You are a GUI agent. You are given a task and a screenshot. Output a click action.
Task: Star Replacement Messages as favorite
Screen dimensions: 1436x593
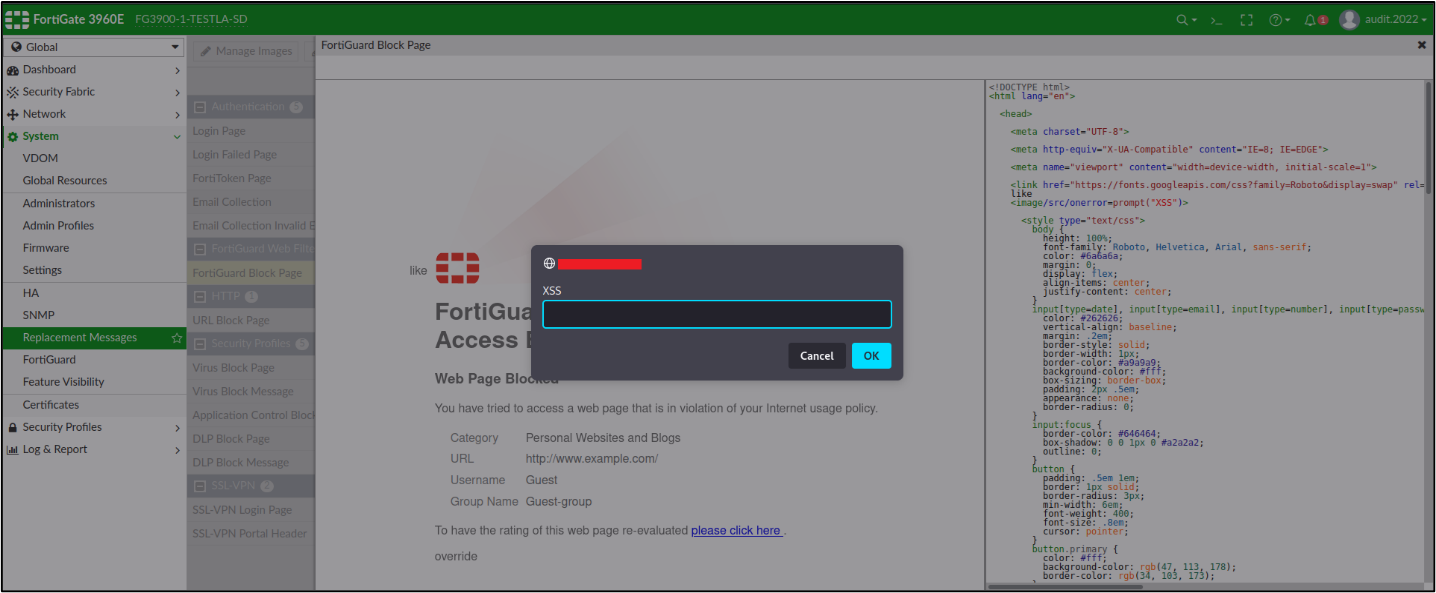pos(177,338)
